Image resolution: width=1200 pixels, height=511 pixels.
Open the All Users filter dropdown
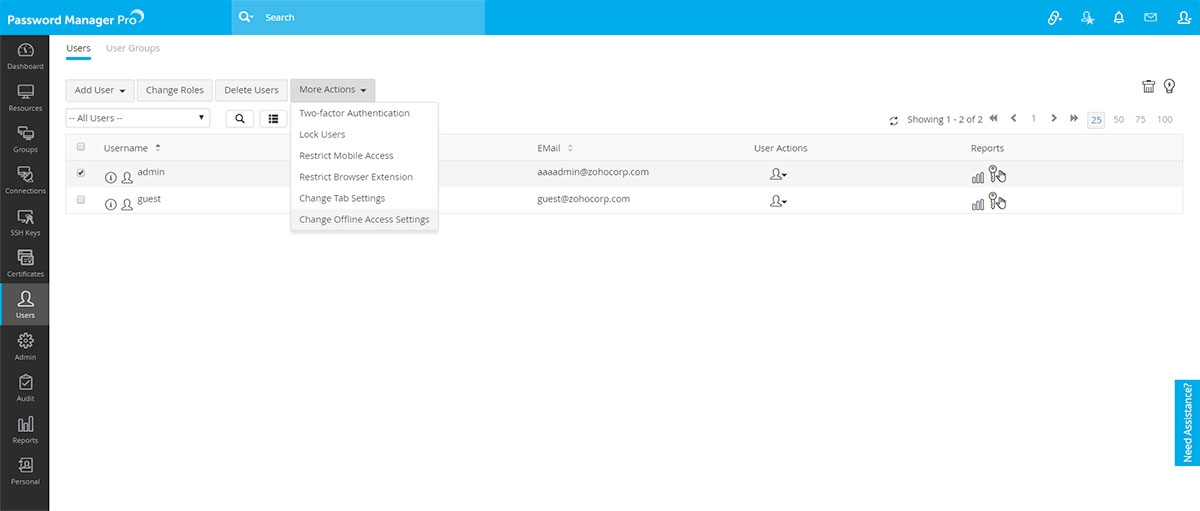(x=137, y=118)
